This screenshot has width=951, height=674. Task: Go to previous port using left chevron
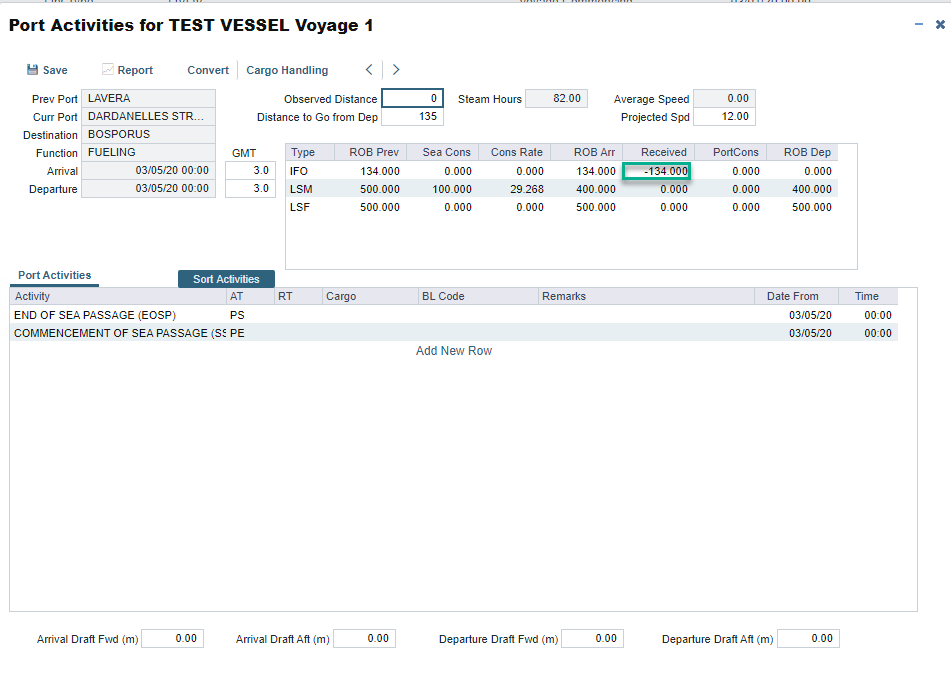369,70
